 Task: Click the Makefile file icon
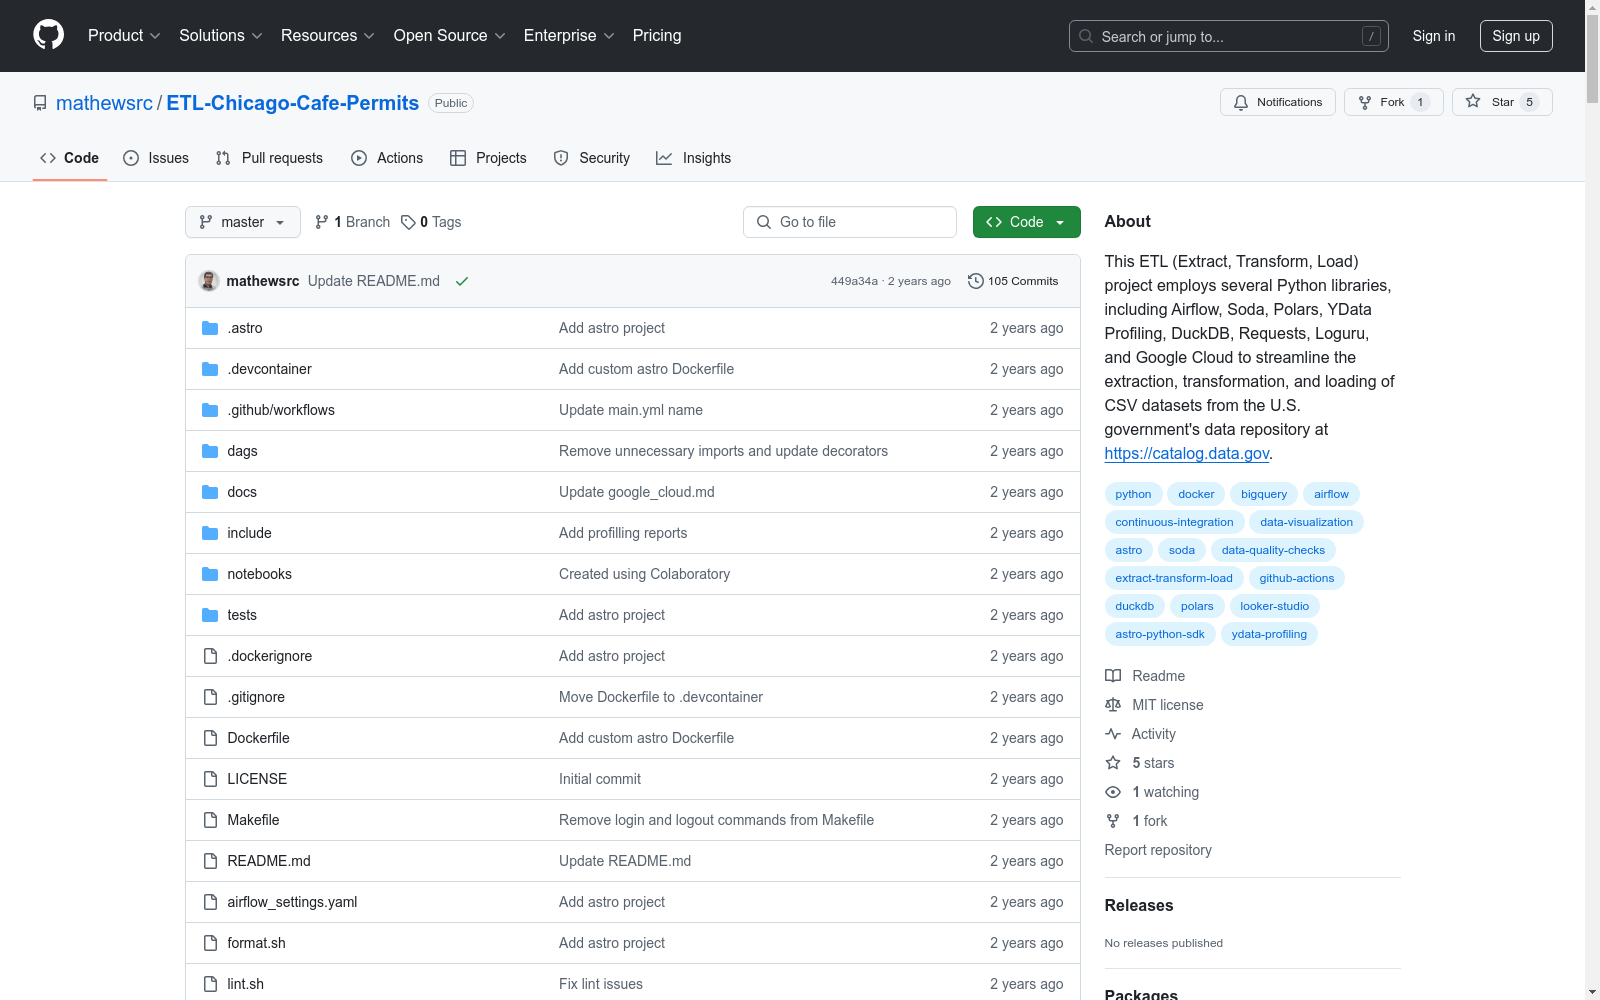coord(210,820)
